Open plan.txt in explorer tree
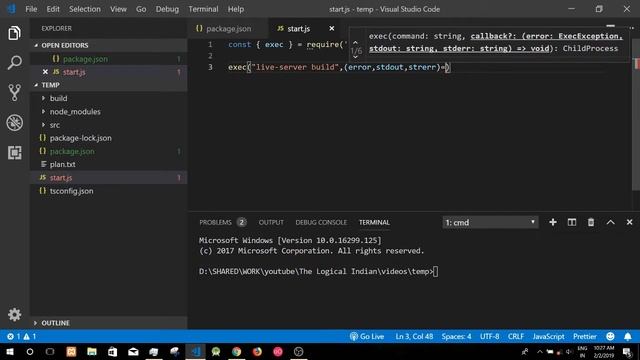This screenshot has height=360, width=640. (x=109, y=164)
